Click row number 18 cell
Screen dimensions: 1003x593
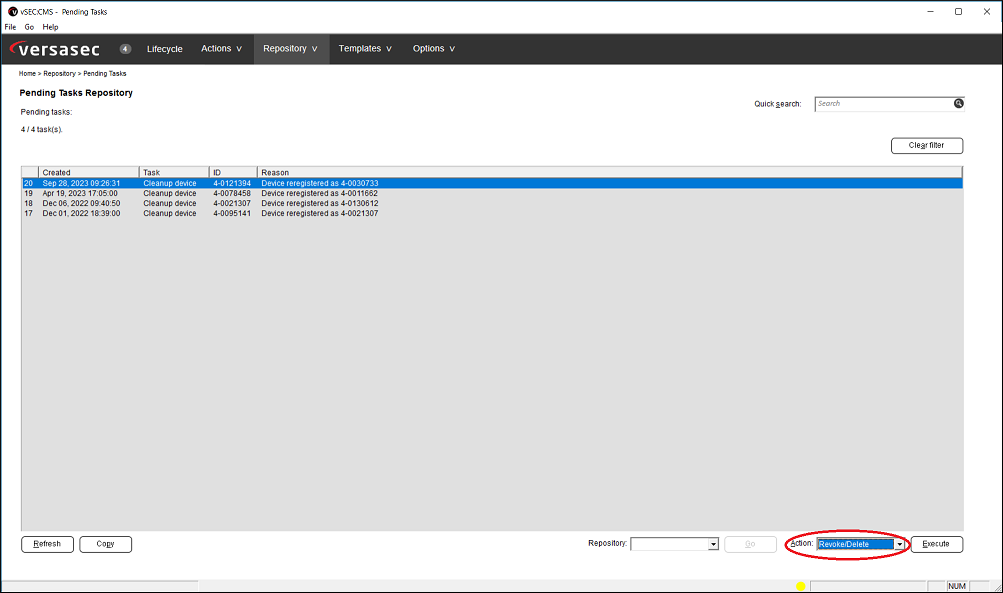click(29, 203)
